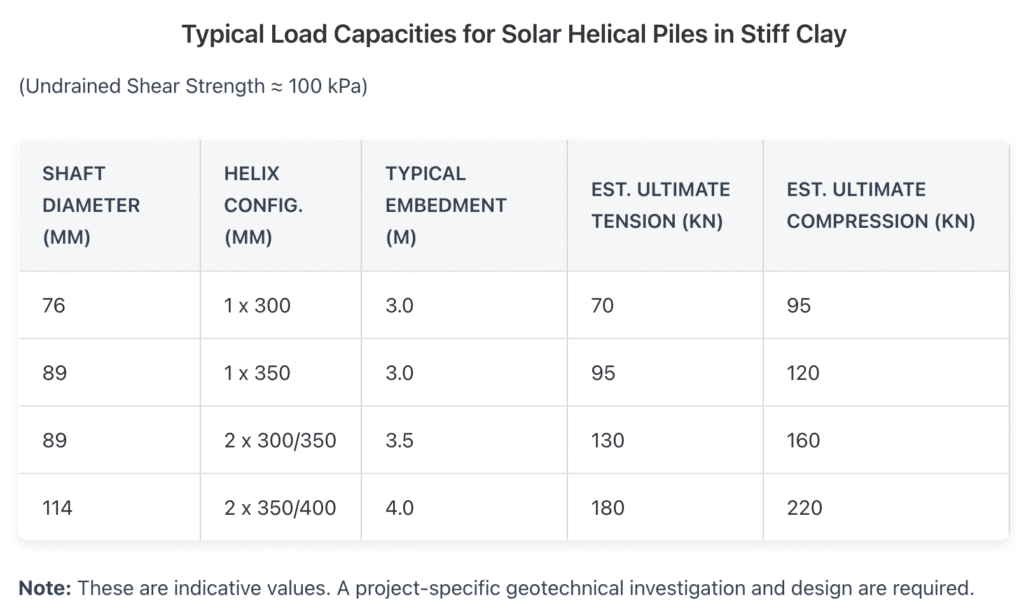This screenshot has height=616, width=1024.
Task: Click the 220 compression value cell
Action: tap(804, 507)
